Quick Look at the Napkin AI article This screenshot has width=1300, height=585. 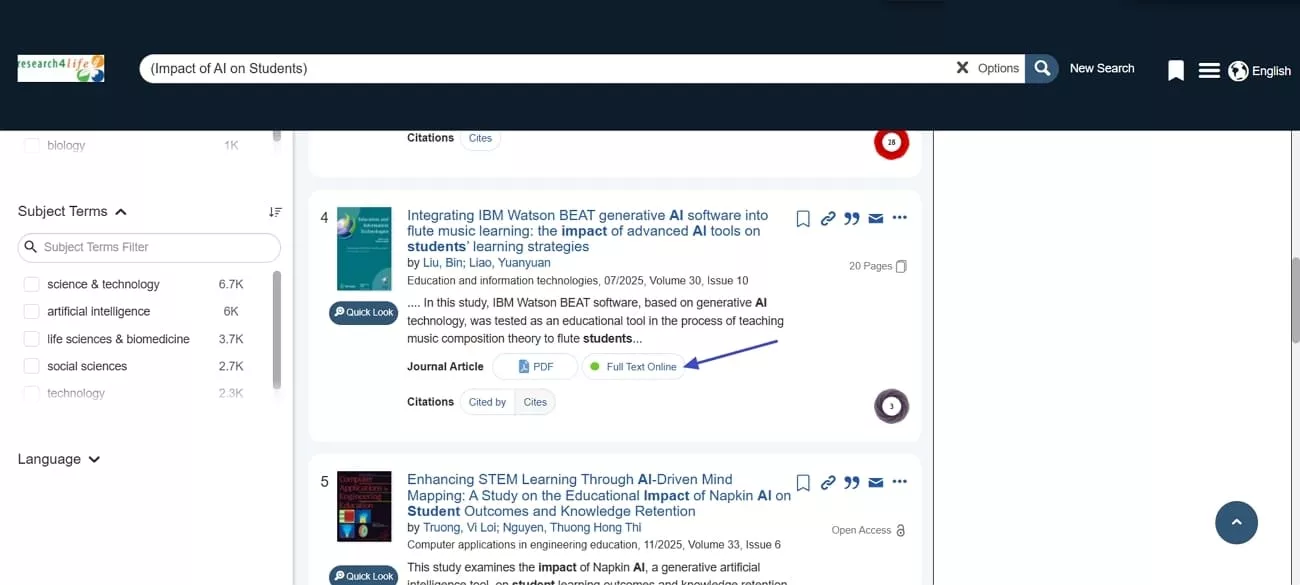[x=364, y=576]
